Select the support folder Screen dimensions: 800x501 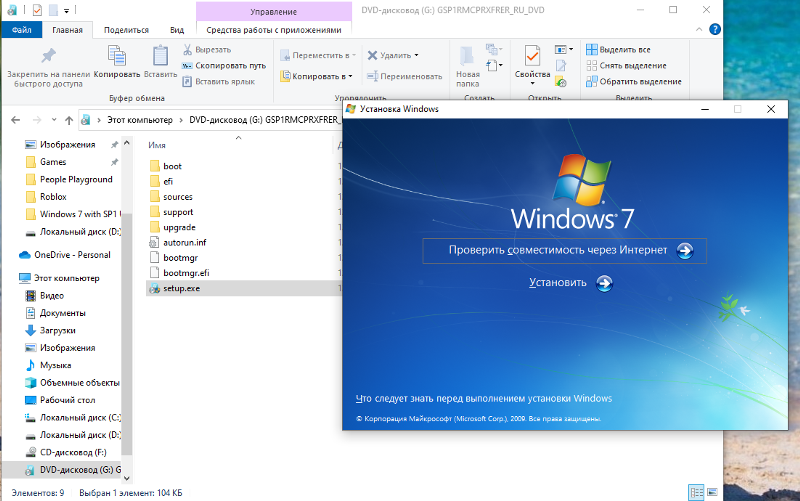pos(178,212)
